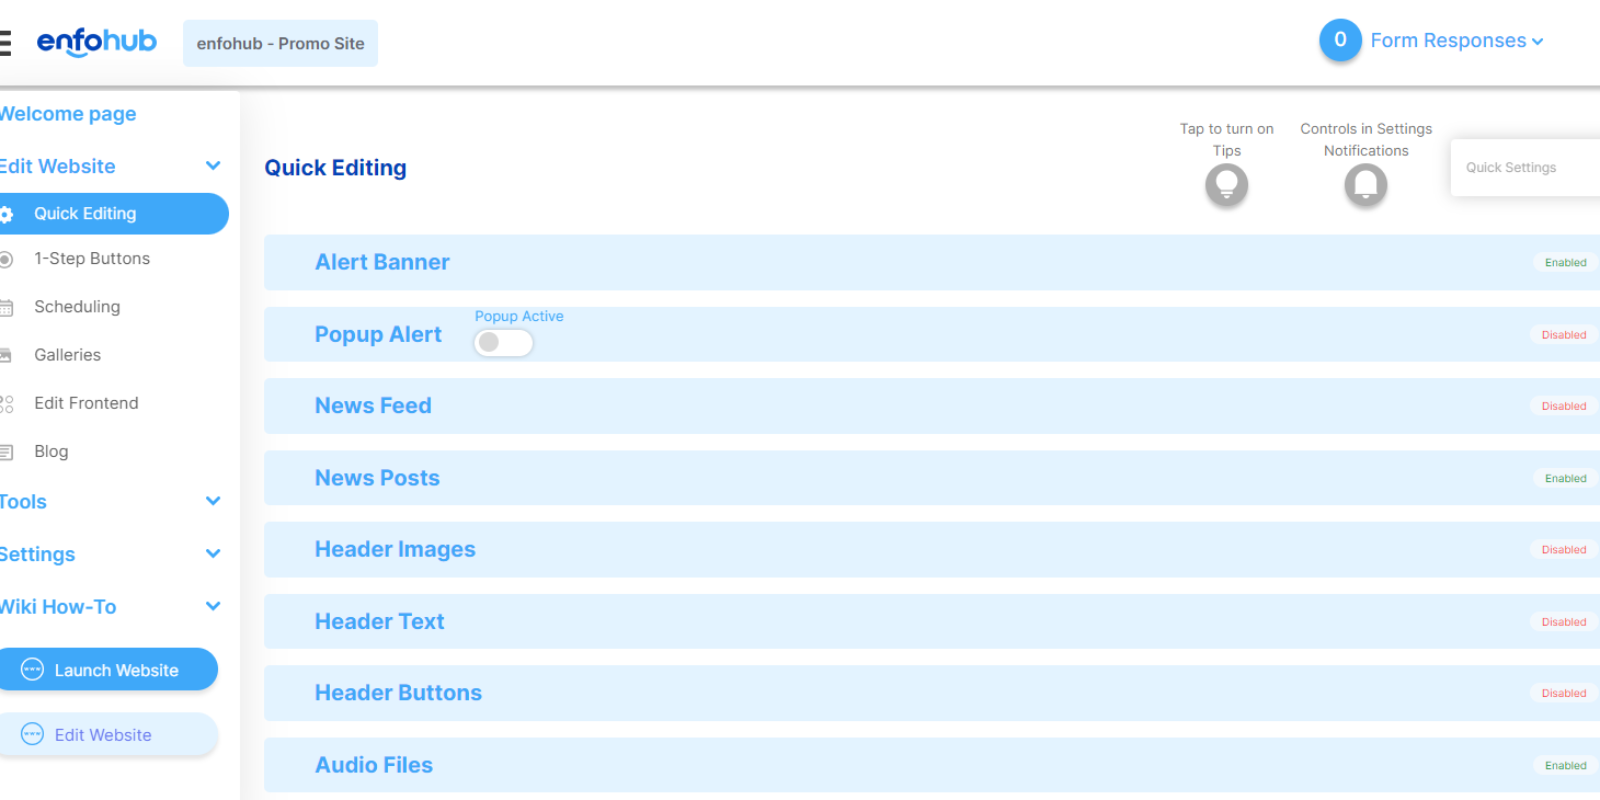Click the Blog document icon

tap(6, 452)
